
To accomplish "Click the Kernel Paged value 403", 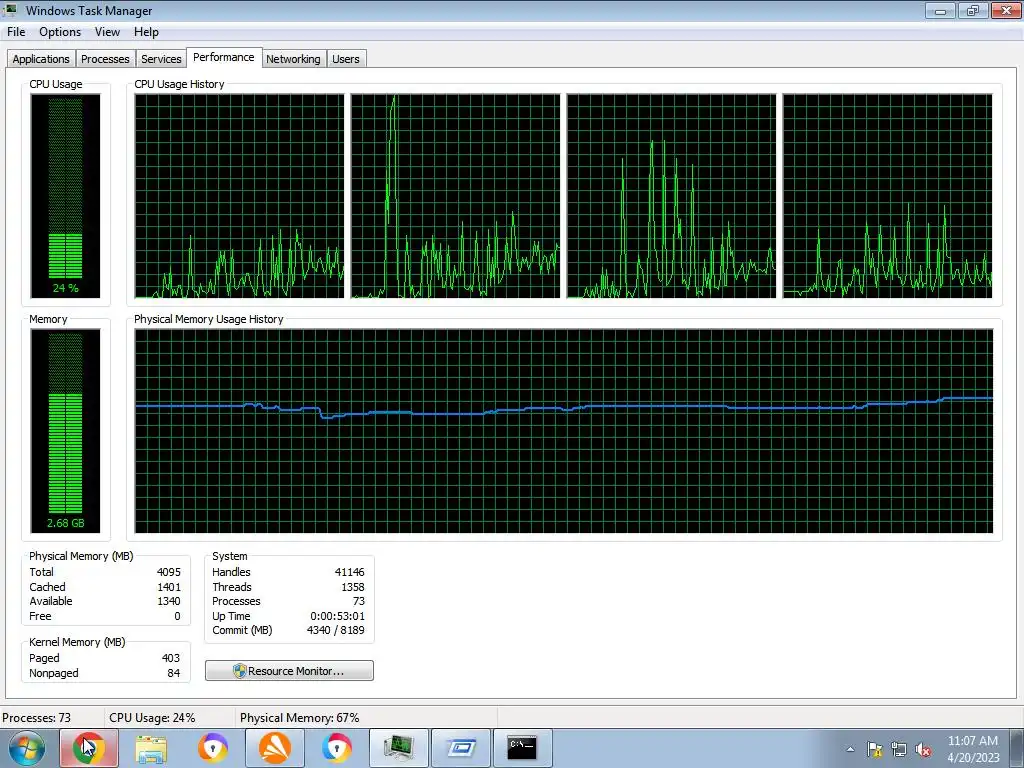I will [171, 658].
